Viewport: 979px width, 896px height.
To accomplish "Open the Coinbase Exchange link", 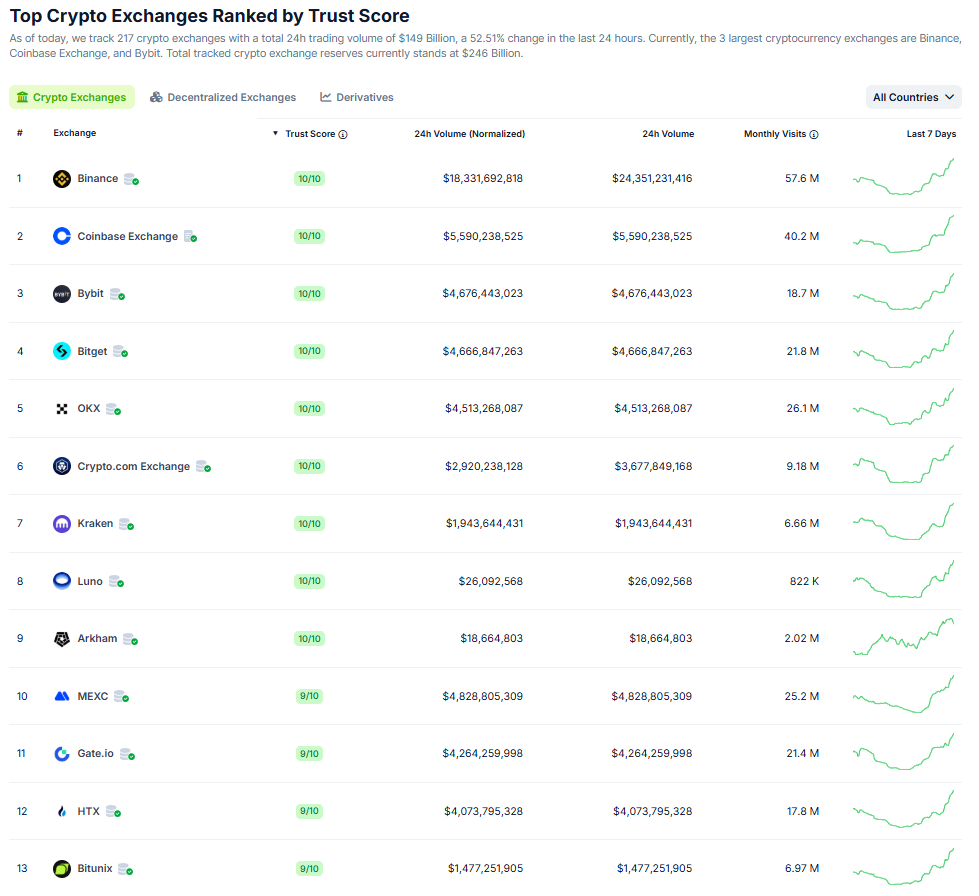I will [x=127, y=236].
